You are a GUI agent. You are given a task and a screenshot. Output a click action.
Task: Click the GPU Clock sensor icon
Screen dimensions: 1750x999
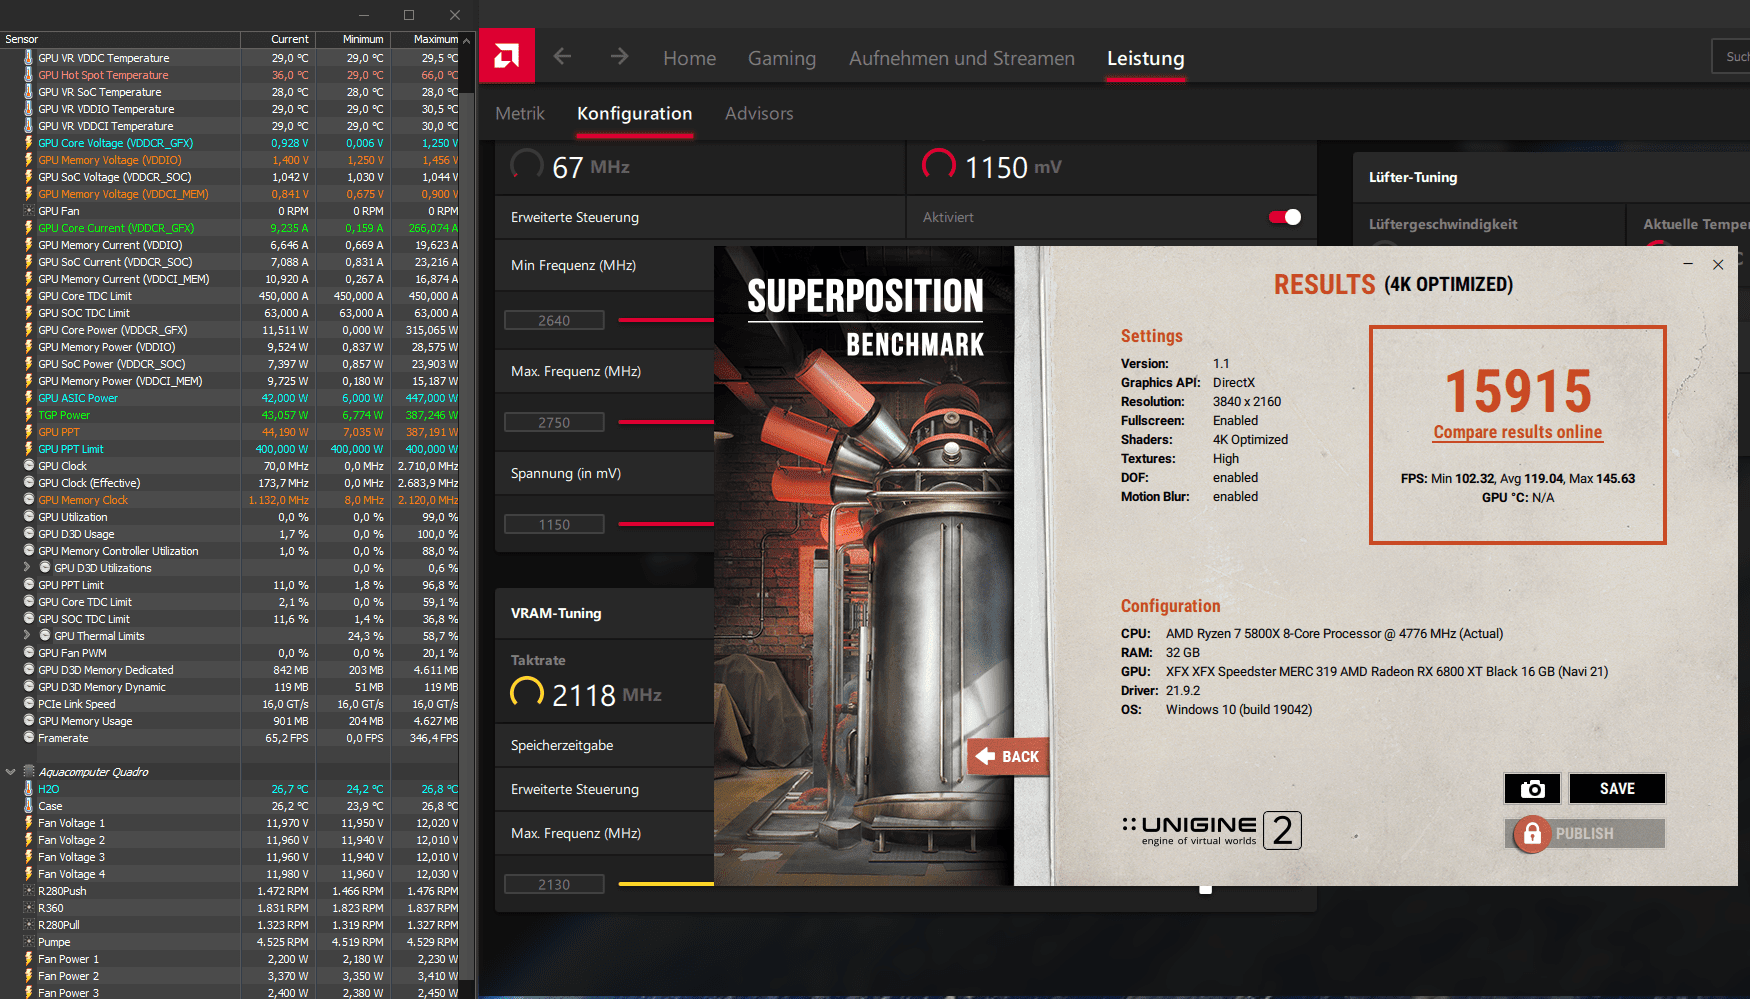[x=29, y=466]
